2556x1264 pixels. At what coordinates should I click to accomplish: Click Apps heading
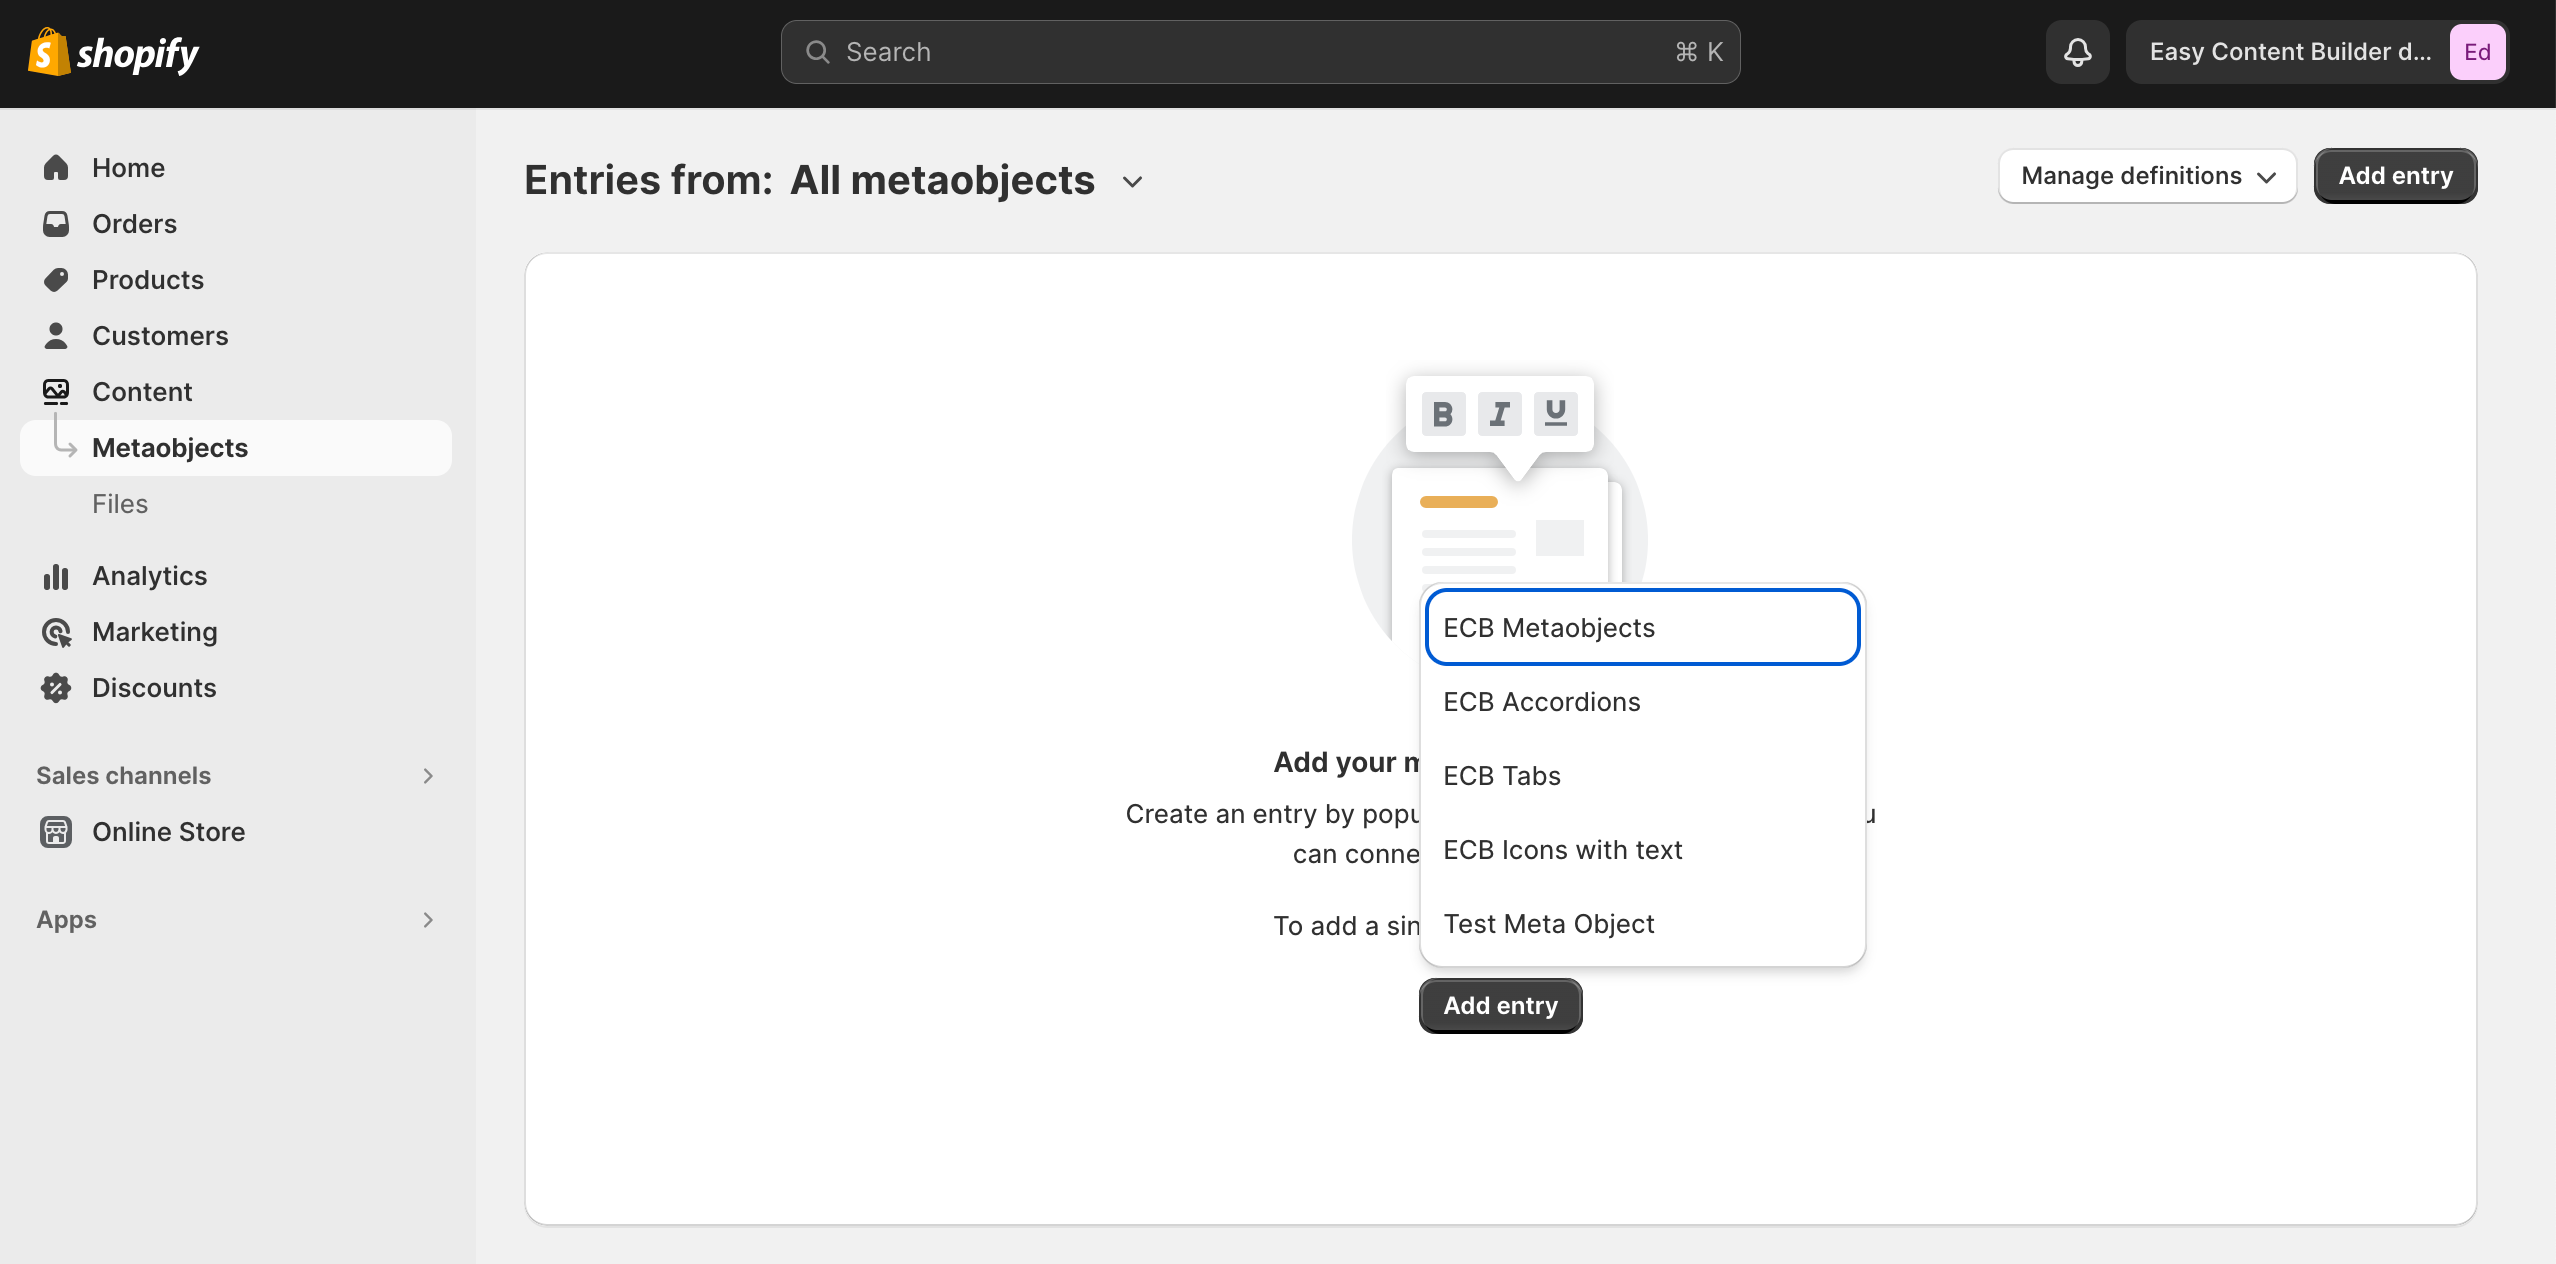[x=67, y=920]
